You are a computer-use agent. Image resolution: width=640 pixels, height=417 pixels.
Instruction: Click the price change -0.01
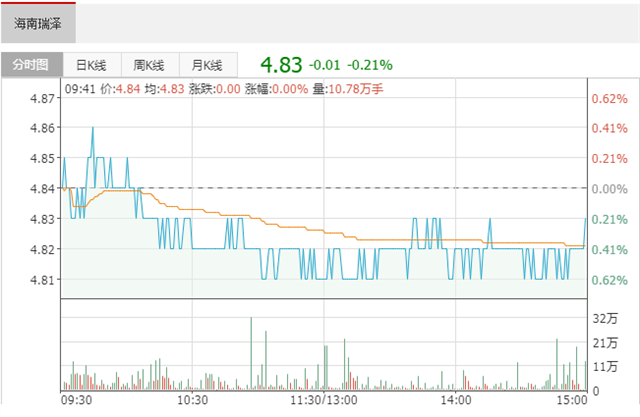pos(324,65)
